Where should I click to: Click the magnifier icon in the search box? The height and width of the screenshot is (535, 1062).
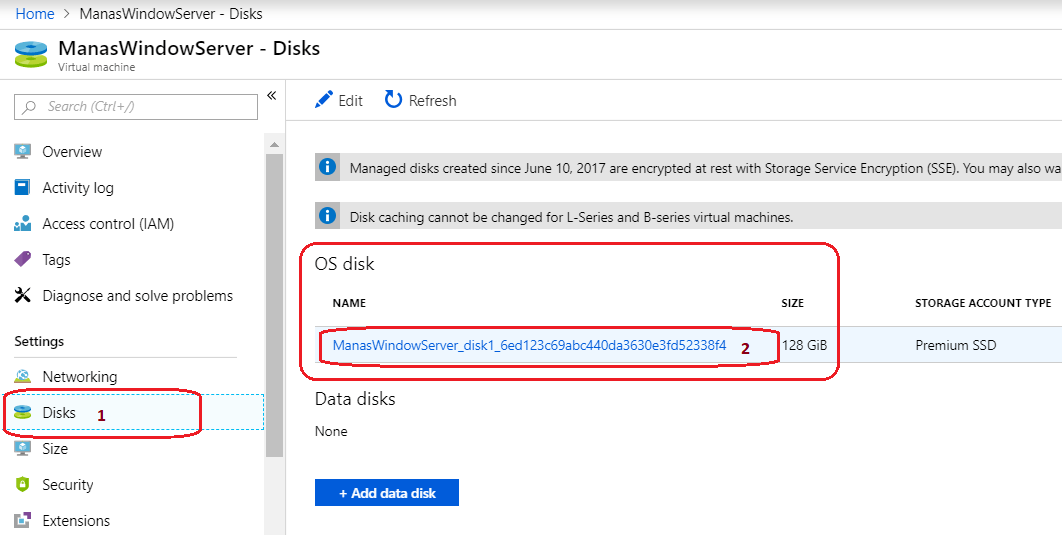[29, 107]
